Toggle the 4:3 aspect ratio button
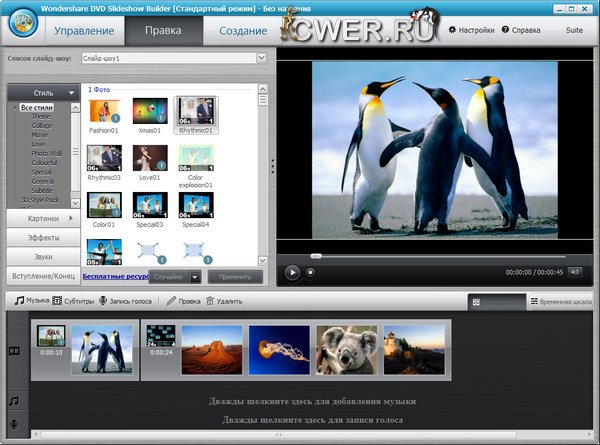Viewport: 600px width, 445px height. [x=576, y=271]
